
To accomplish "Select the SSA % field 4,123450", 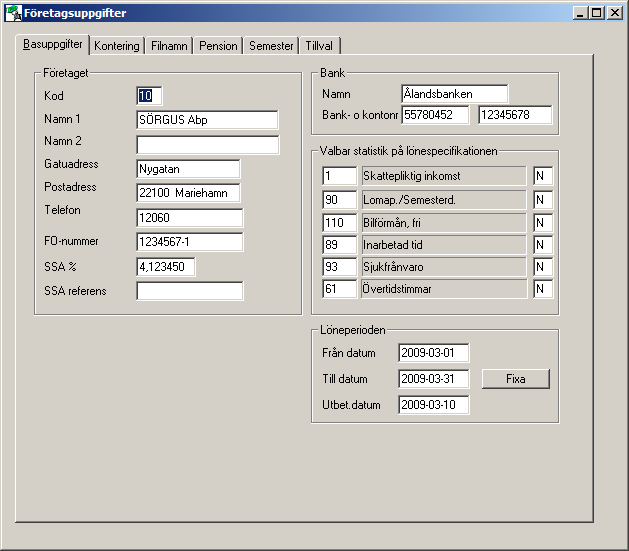I will 166,267.
